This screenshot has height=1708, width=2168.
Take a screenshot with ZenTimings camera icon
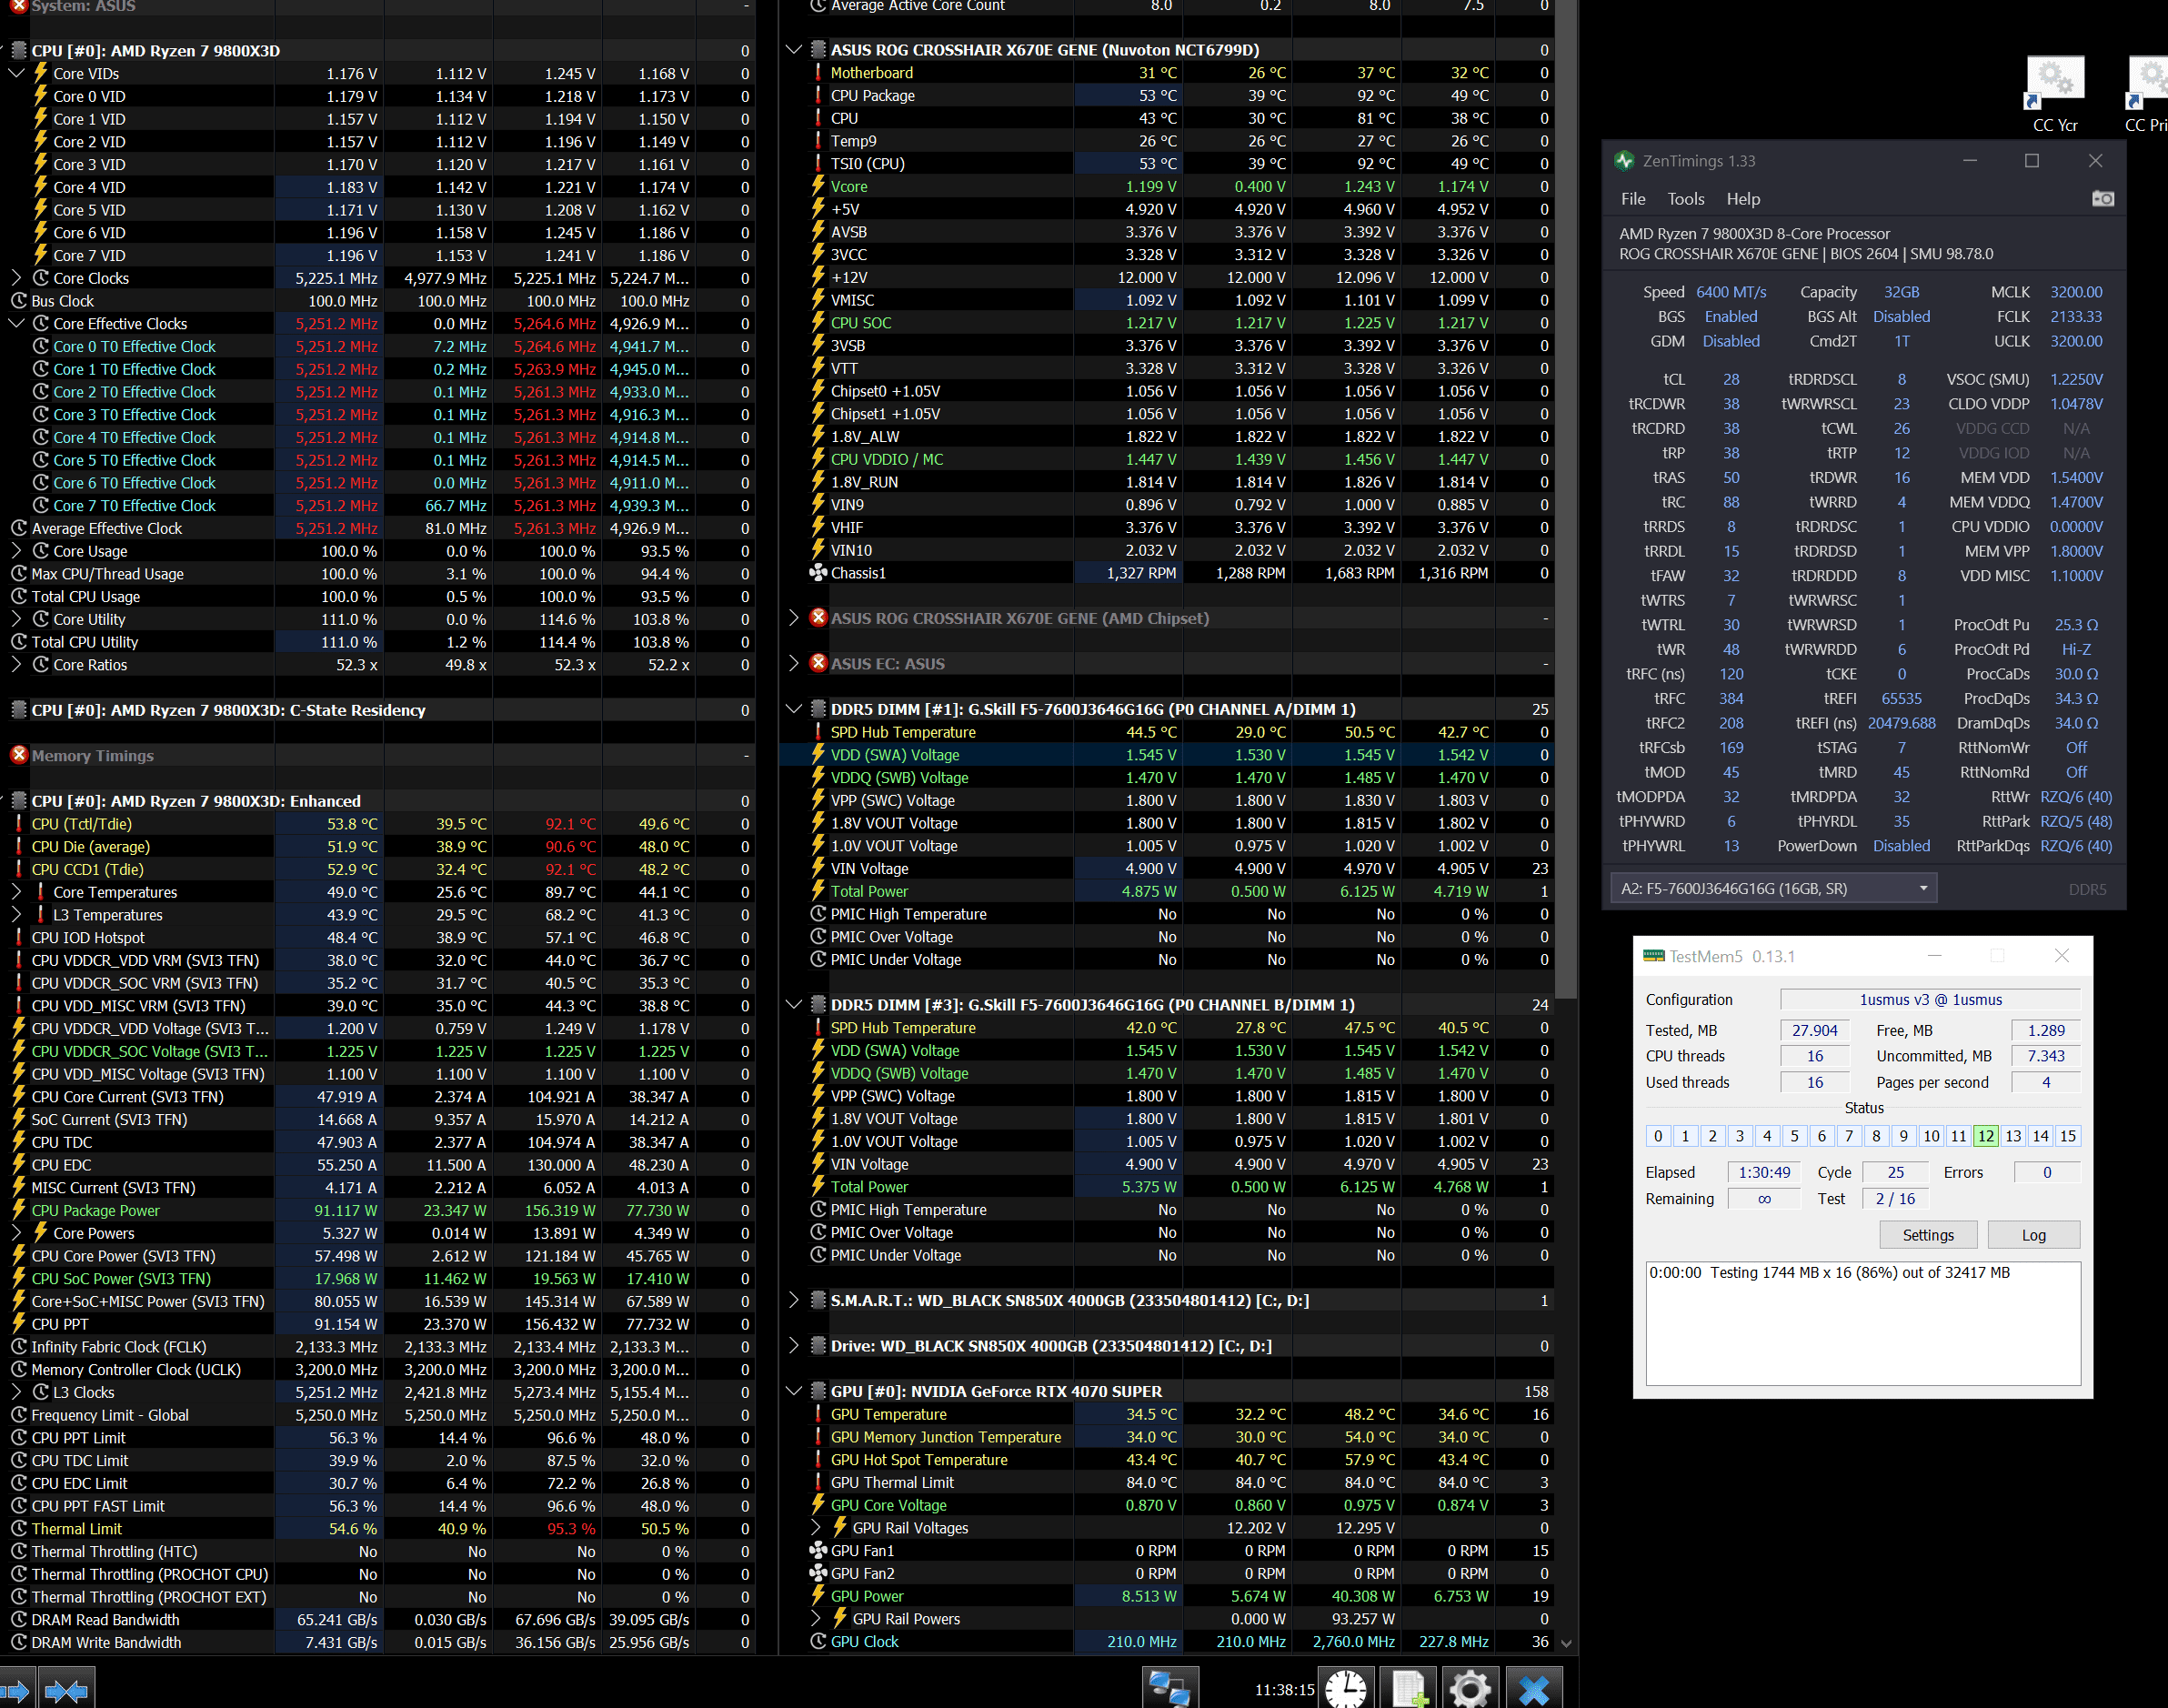click(2103, 199)
